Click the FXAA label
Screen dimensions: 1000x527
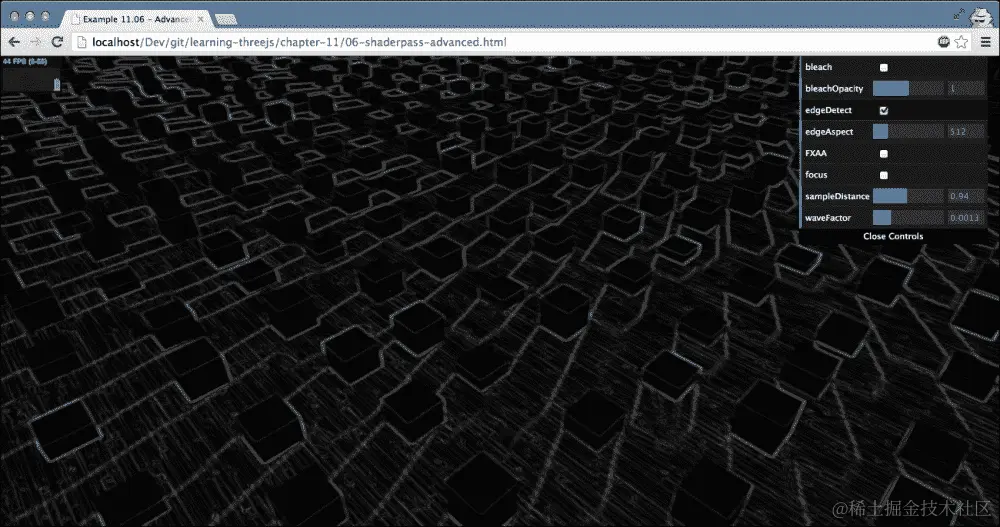(x=816, y=153)
